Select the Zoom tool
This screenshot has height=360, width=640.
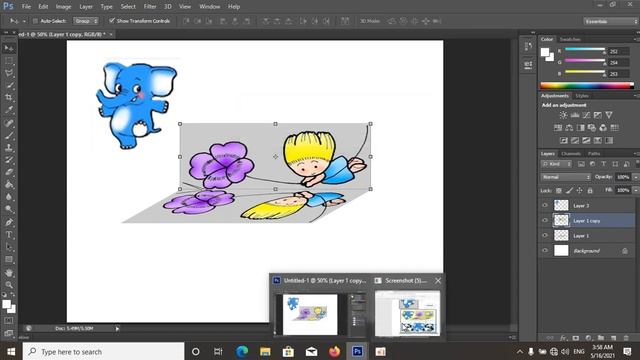(9, 285)
